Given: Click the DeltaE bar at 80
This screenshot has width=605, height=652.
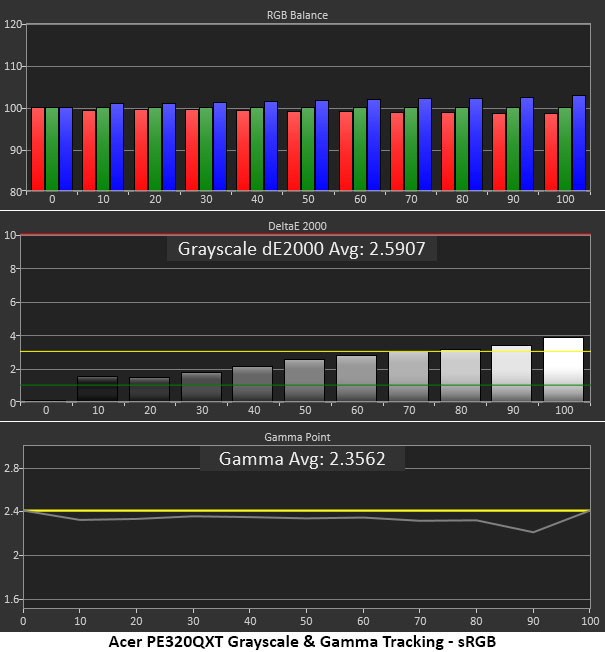Looking at the screenshot, I should 460,375.
